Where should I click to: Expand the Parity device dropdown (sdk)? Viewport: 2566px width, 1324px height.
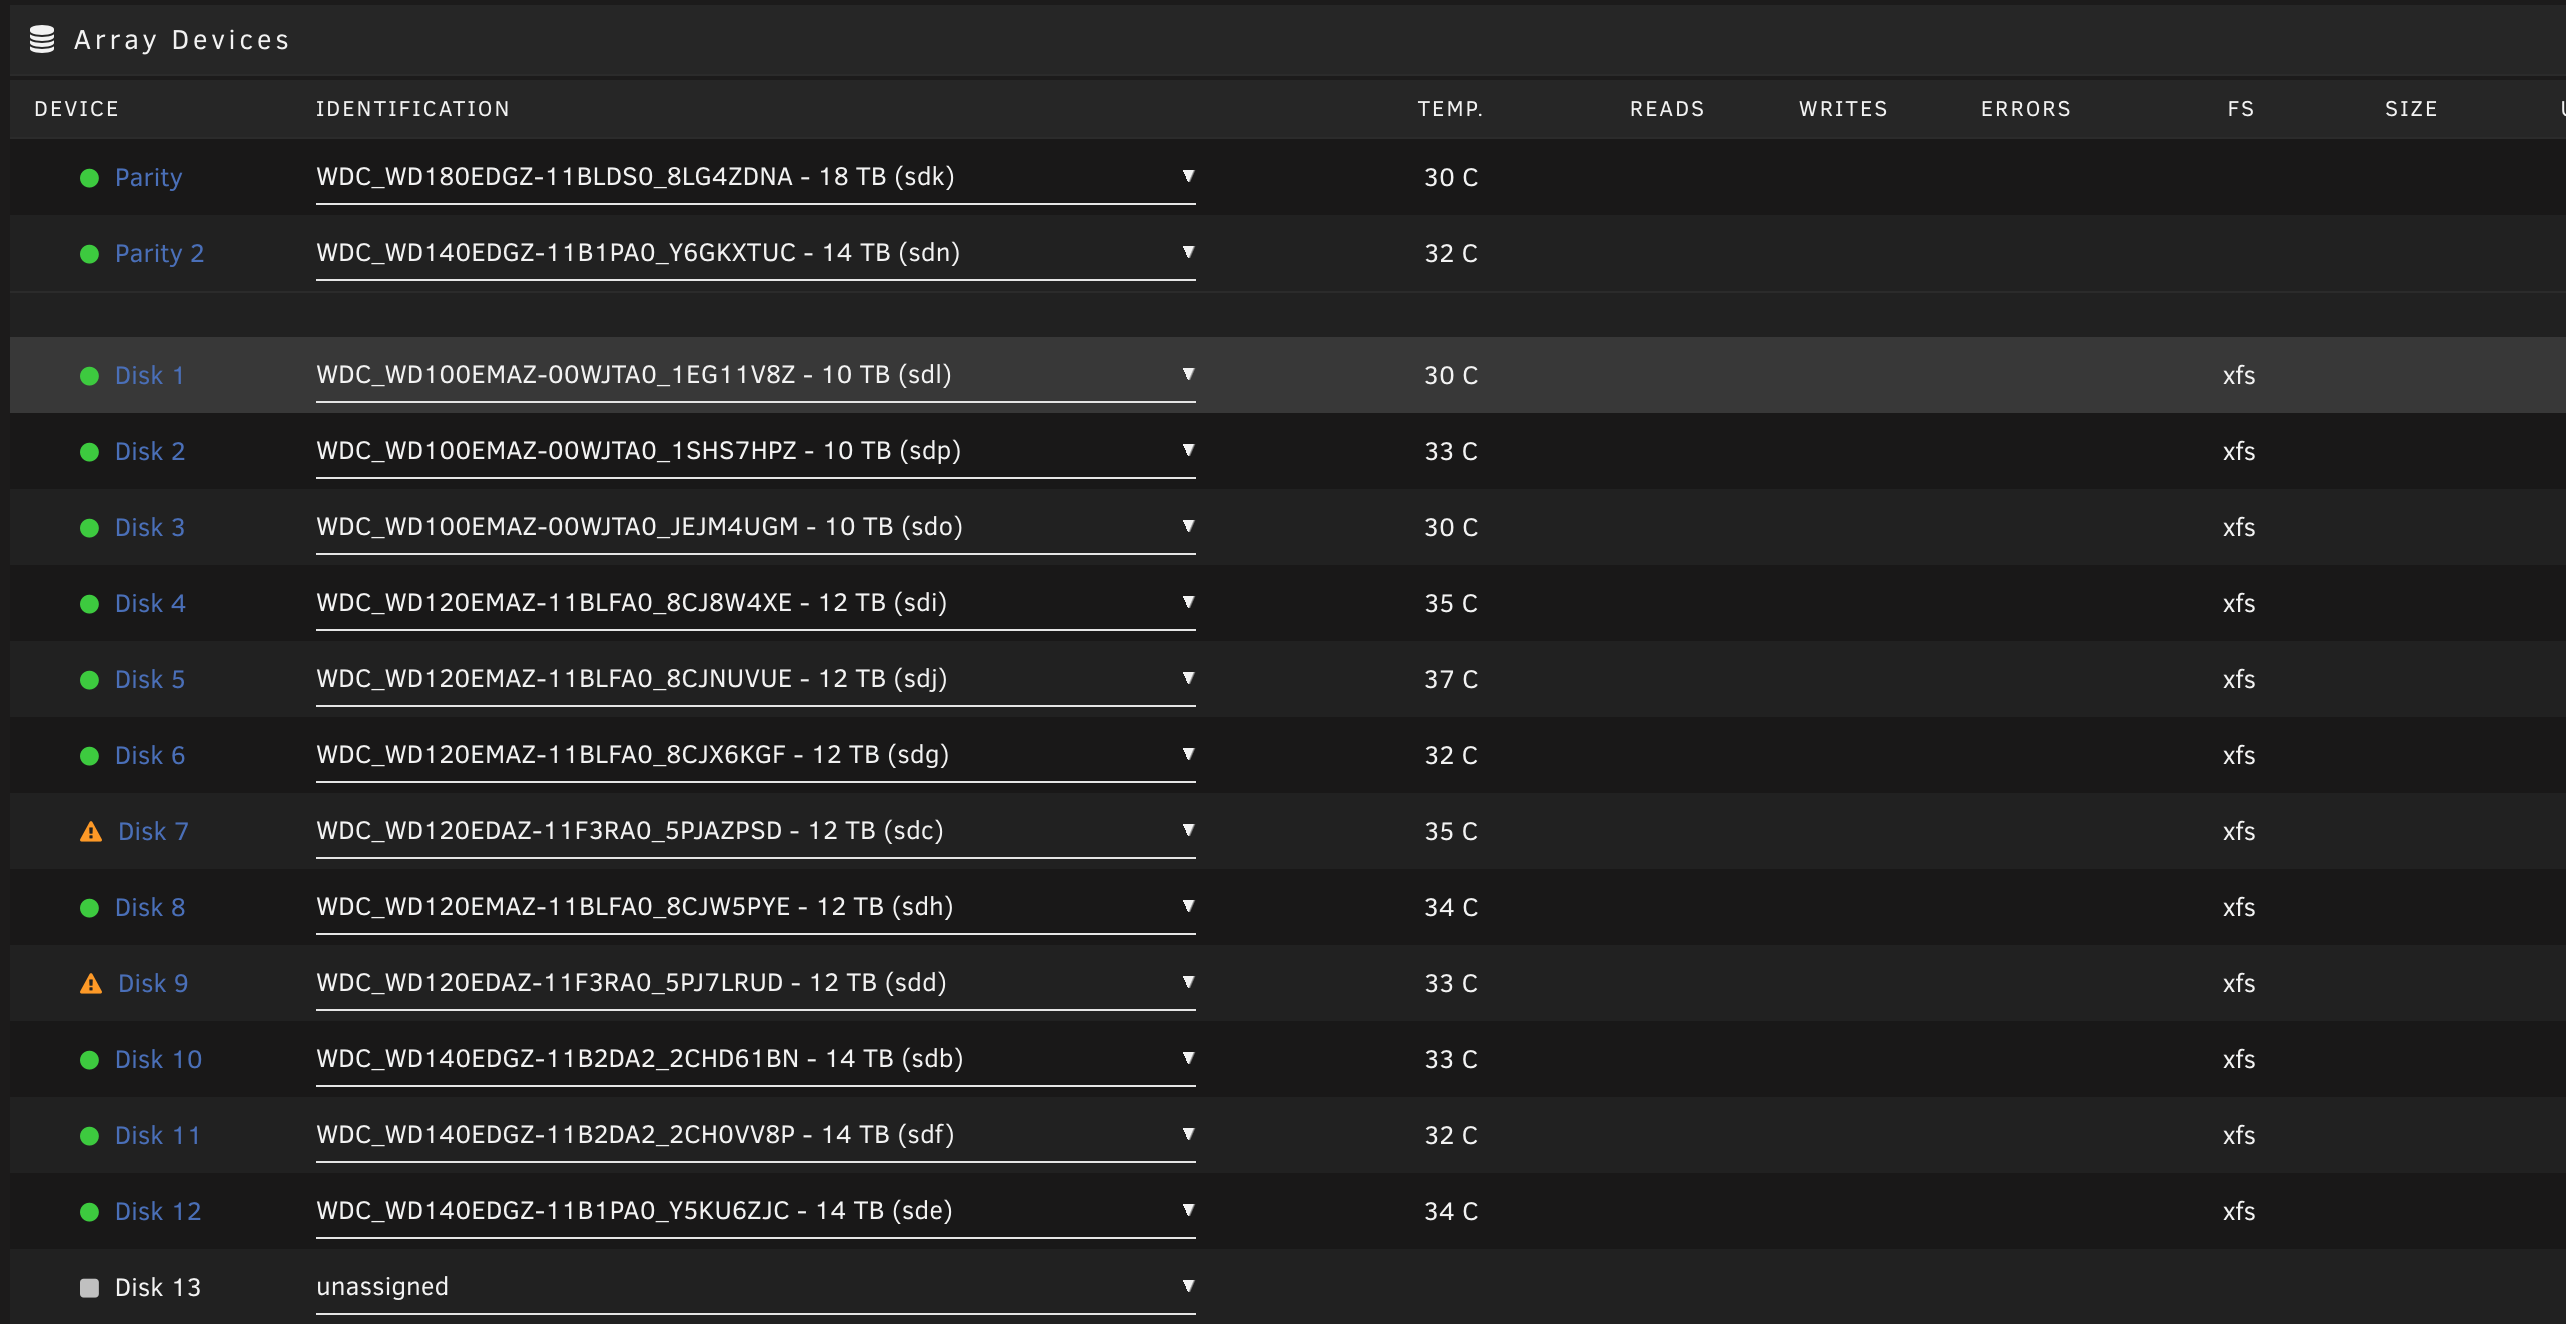755,178
